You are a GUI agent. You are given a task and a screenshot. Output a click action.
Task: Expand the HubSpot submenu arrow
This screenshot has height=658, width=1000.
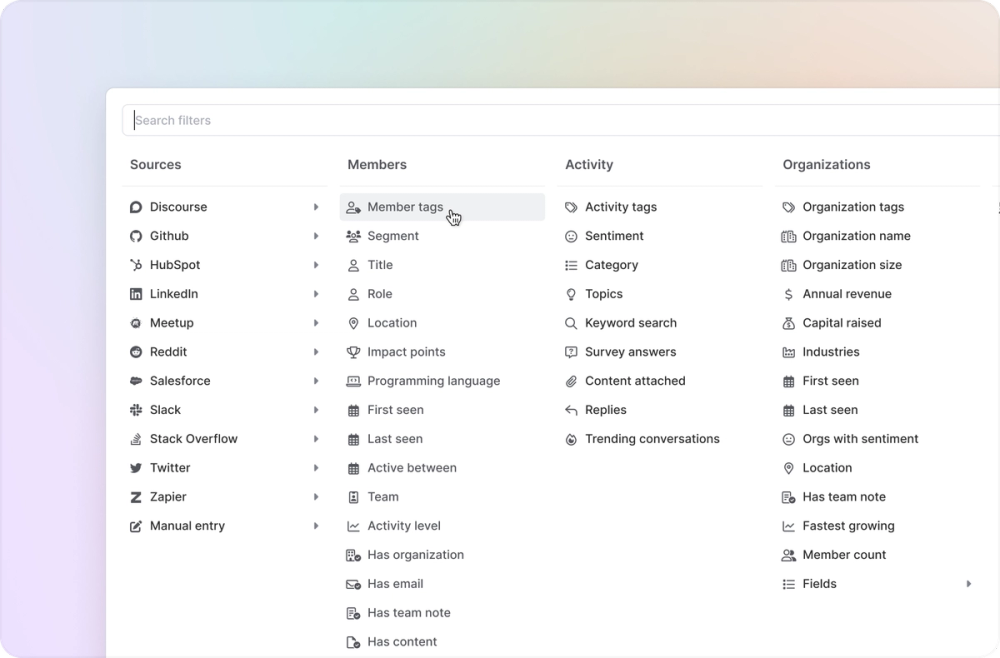point(316,265)
